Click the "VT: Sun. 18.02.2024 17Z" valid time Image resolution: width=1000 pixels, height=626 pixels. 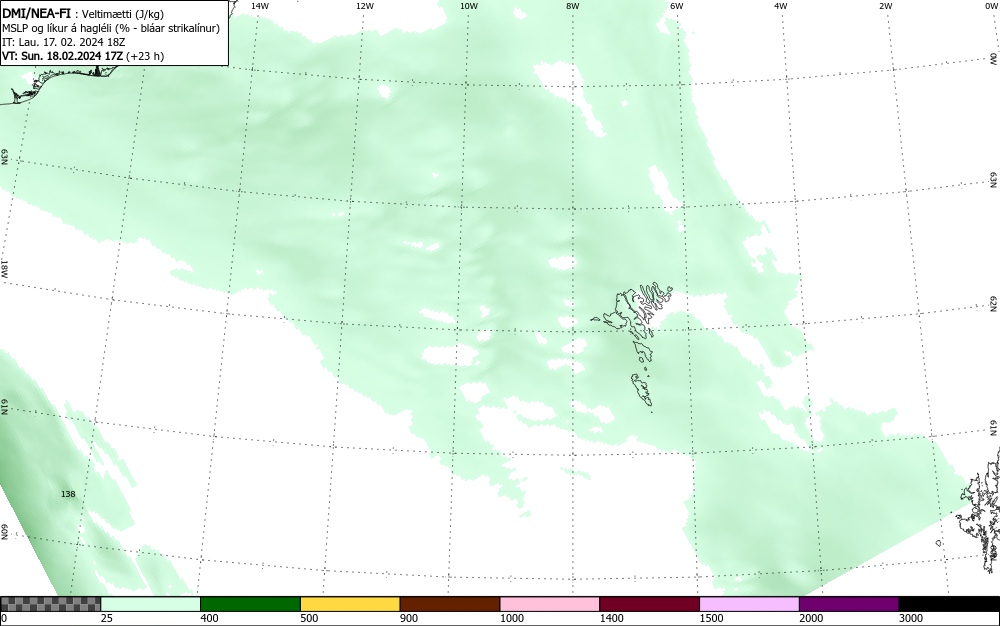tap(62, 56)
